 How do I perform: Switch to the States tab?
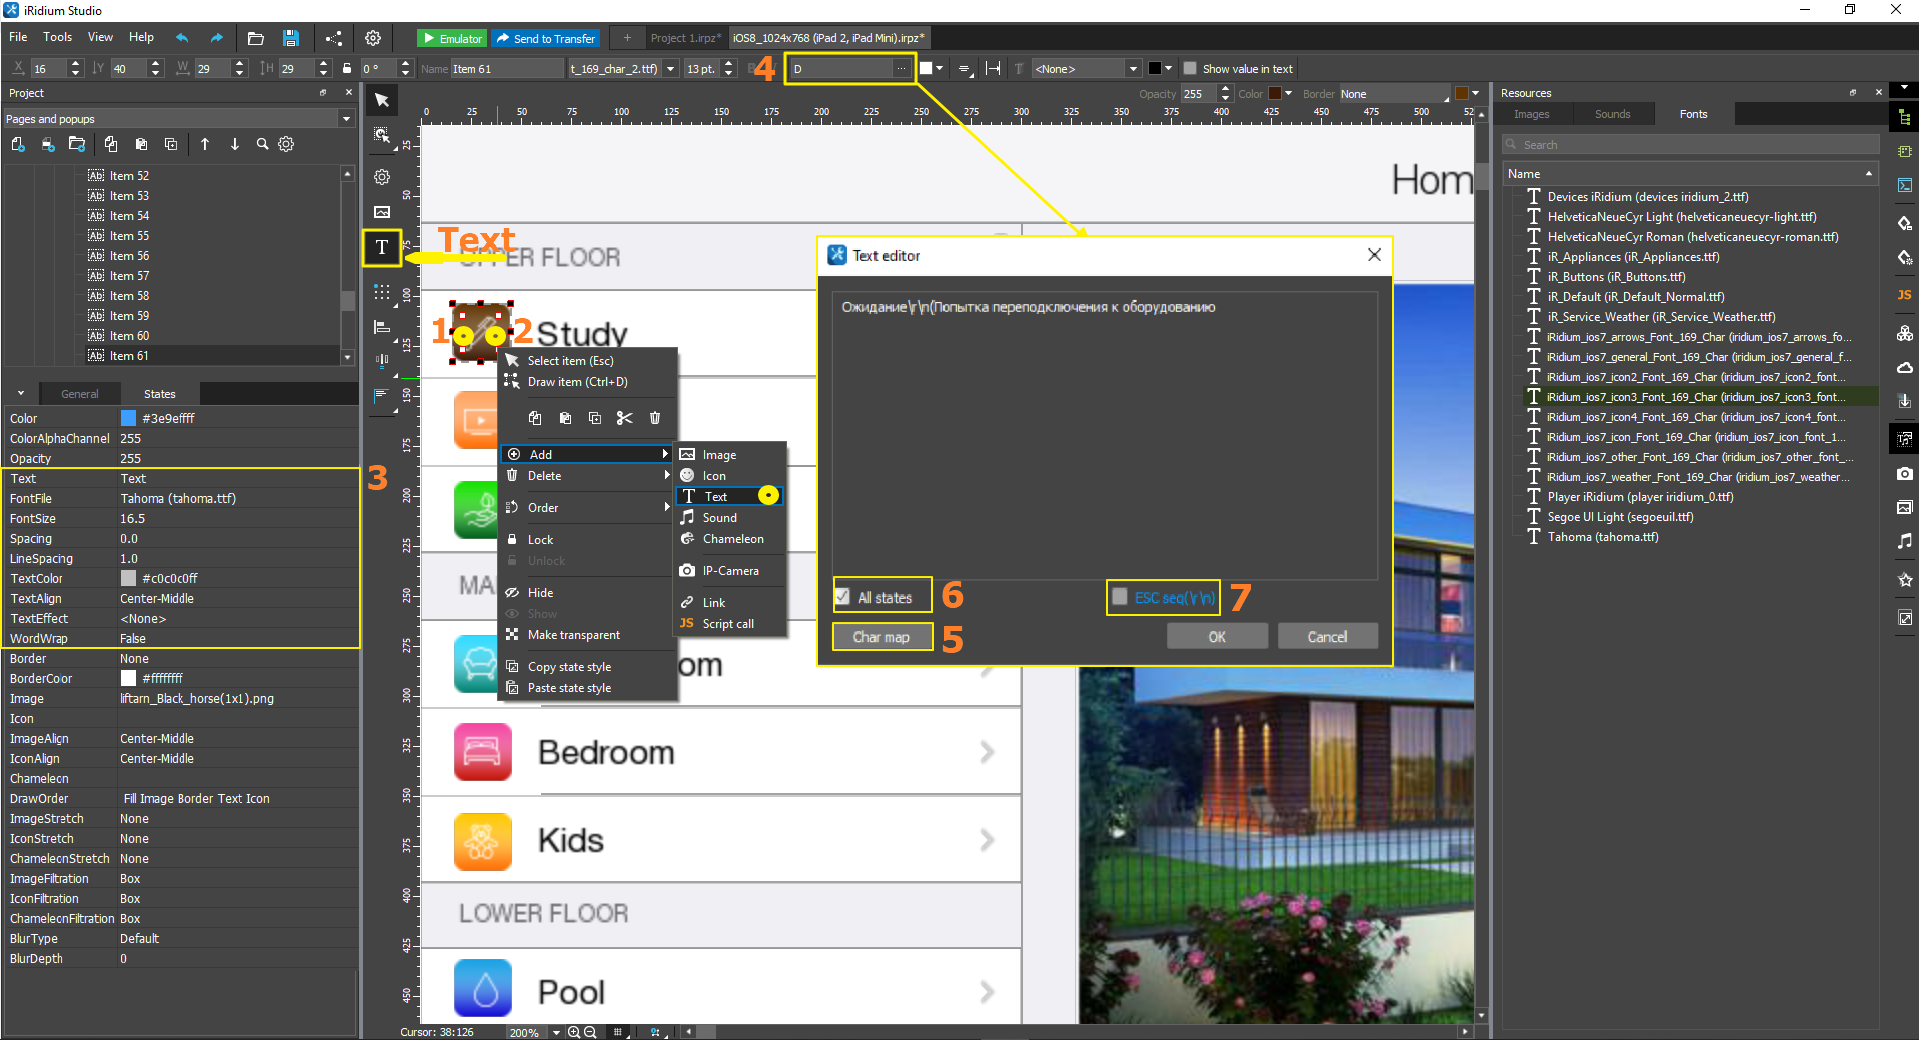click(x=159, y=394)
